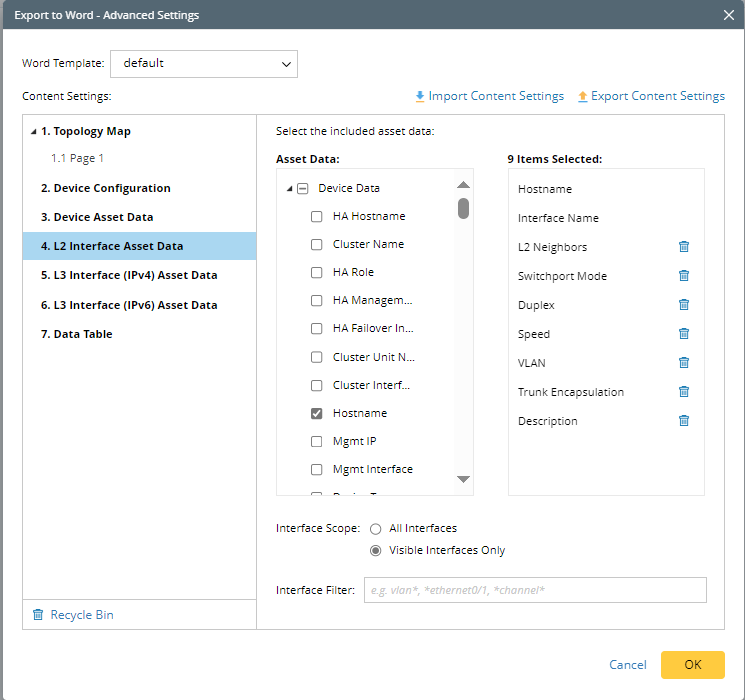Click the Asset Data scrollbar thumb
This screenshot has height=700, width=745.
click(463, 208)
